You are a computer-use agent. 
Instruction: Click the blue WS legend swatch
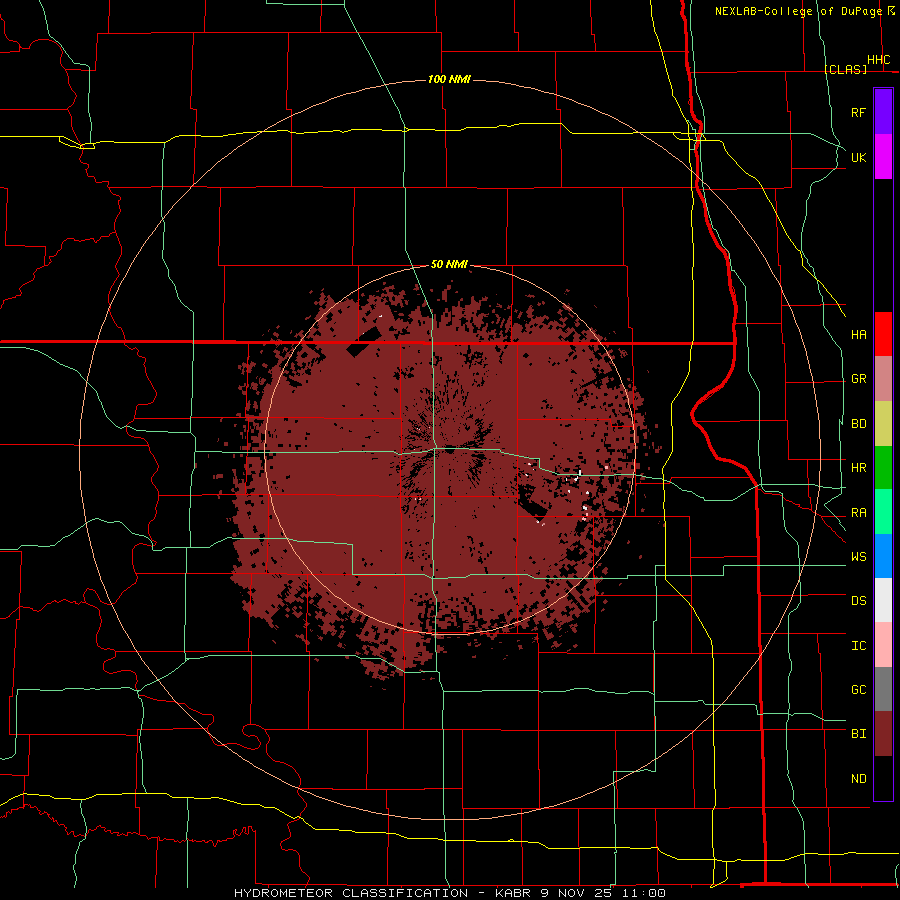click(883, 556)
